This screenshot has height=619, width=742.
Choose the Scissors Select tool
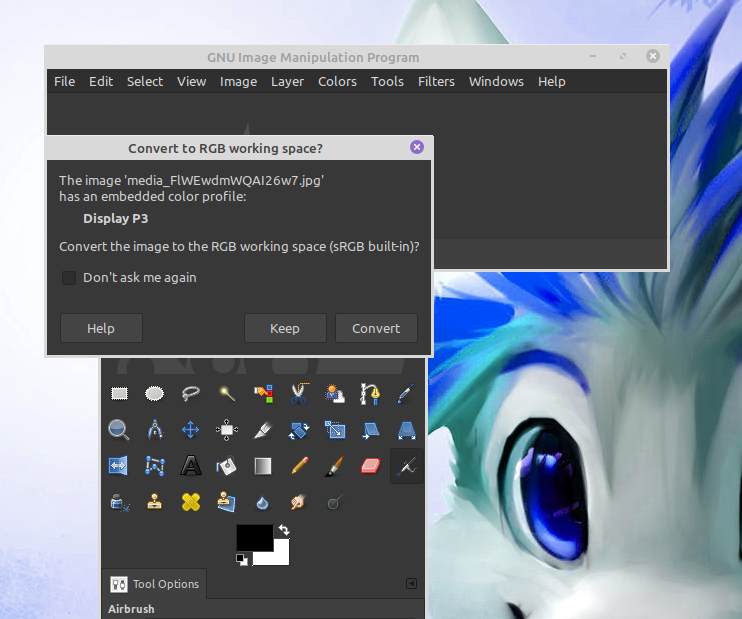click(299, 394)
